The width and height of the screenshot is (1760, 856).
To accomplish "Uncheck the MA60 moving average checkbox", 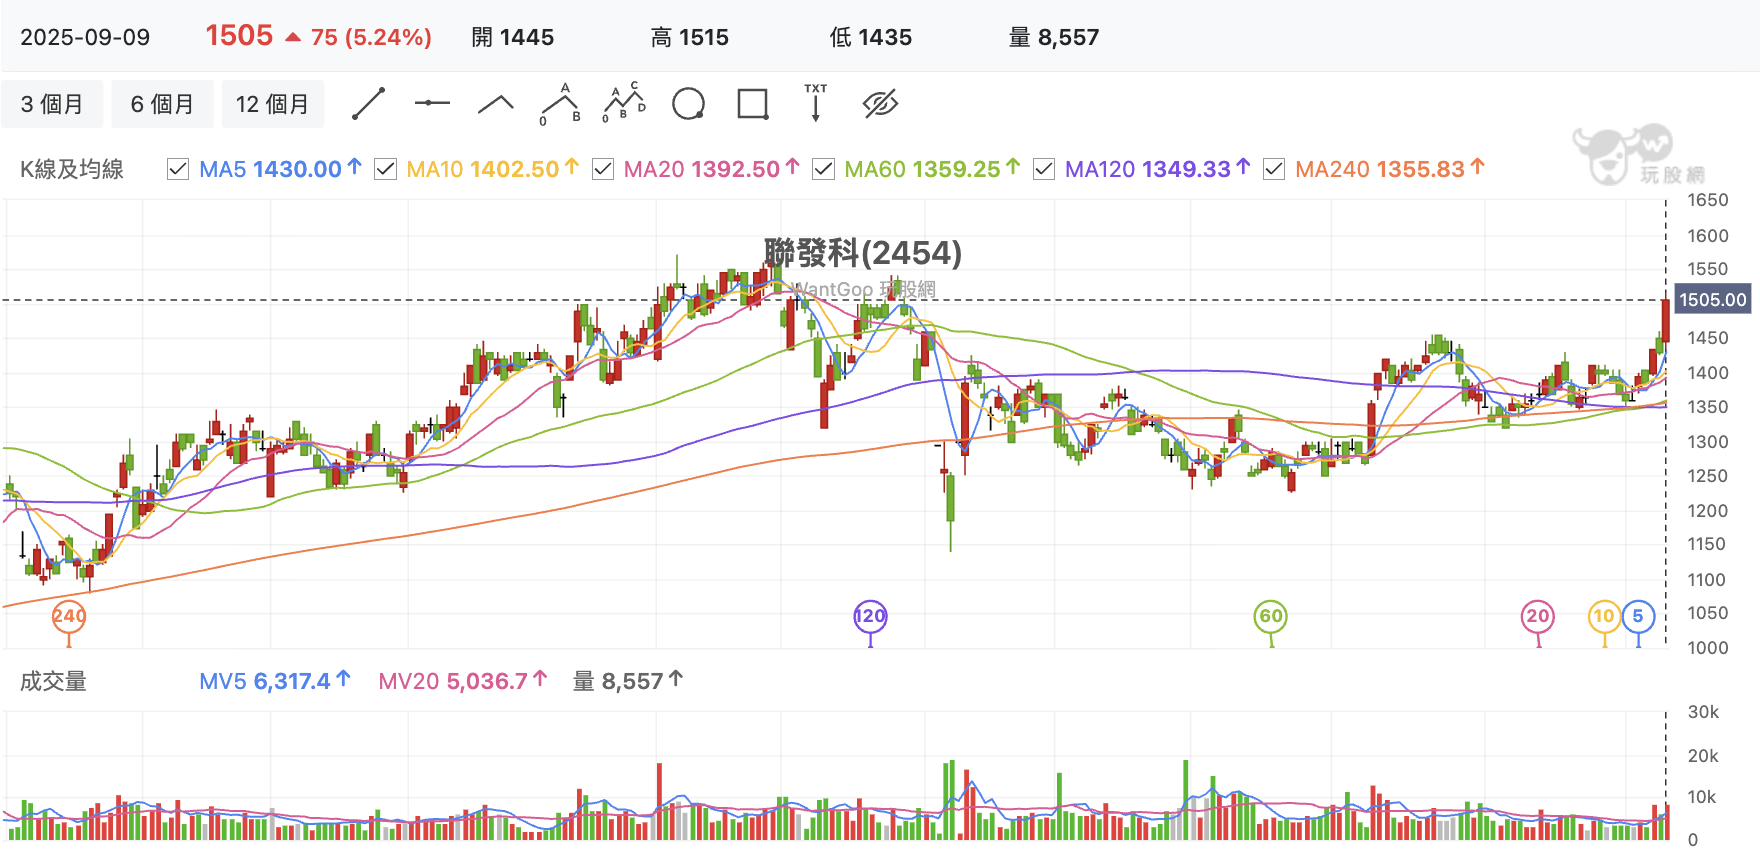I will tap(823, 170).
